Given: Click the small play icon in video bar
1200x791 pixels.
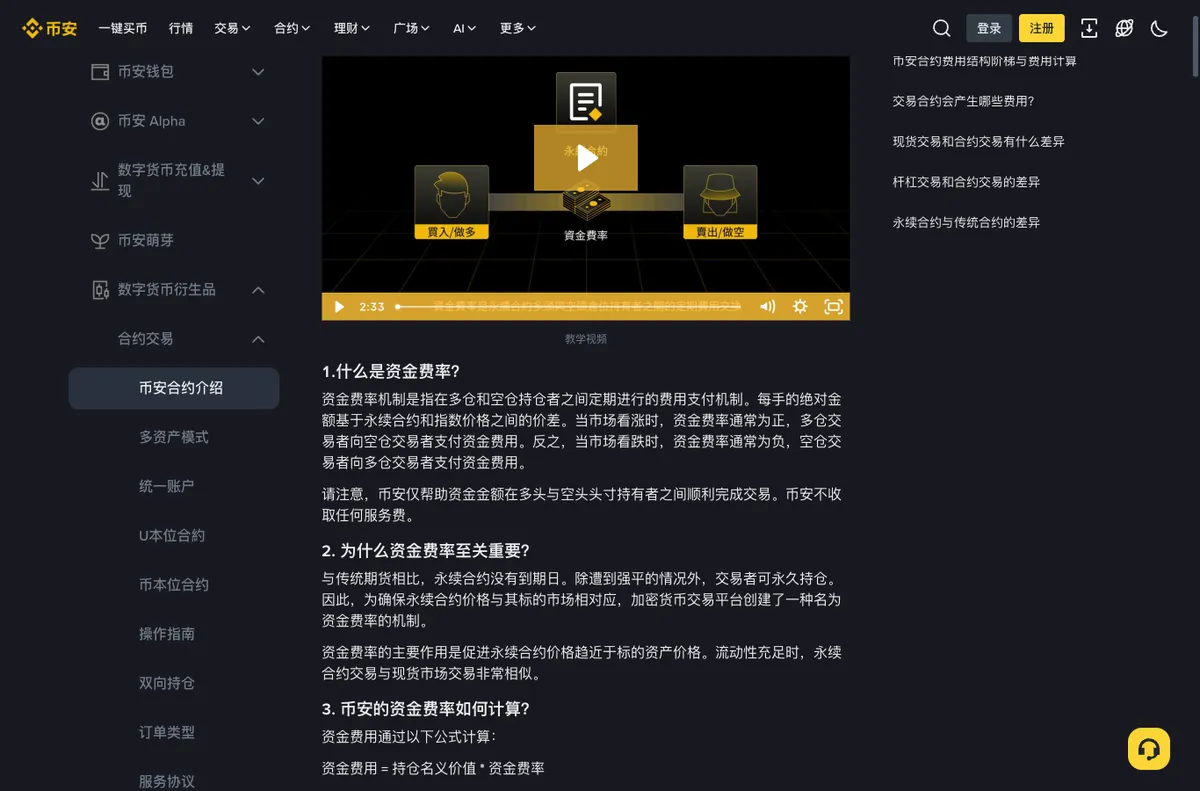Looking at the screenshot, I should 339,307.
